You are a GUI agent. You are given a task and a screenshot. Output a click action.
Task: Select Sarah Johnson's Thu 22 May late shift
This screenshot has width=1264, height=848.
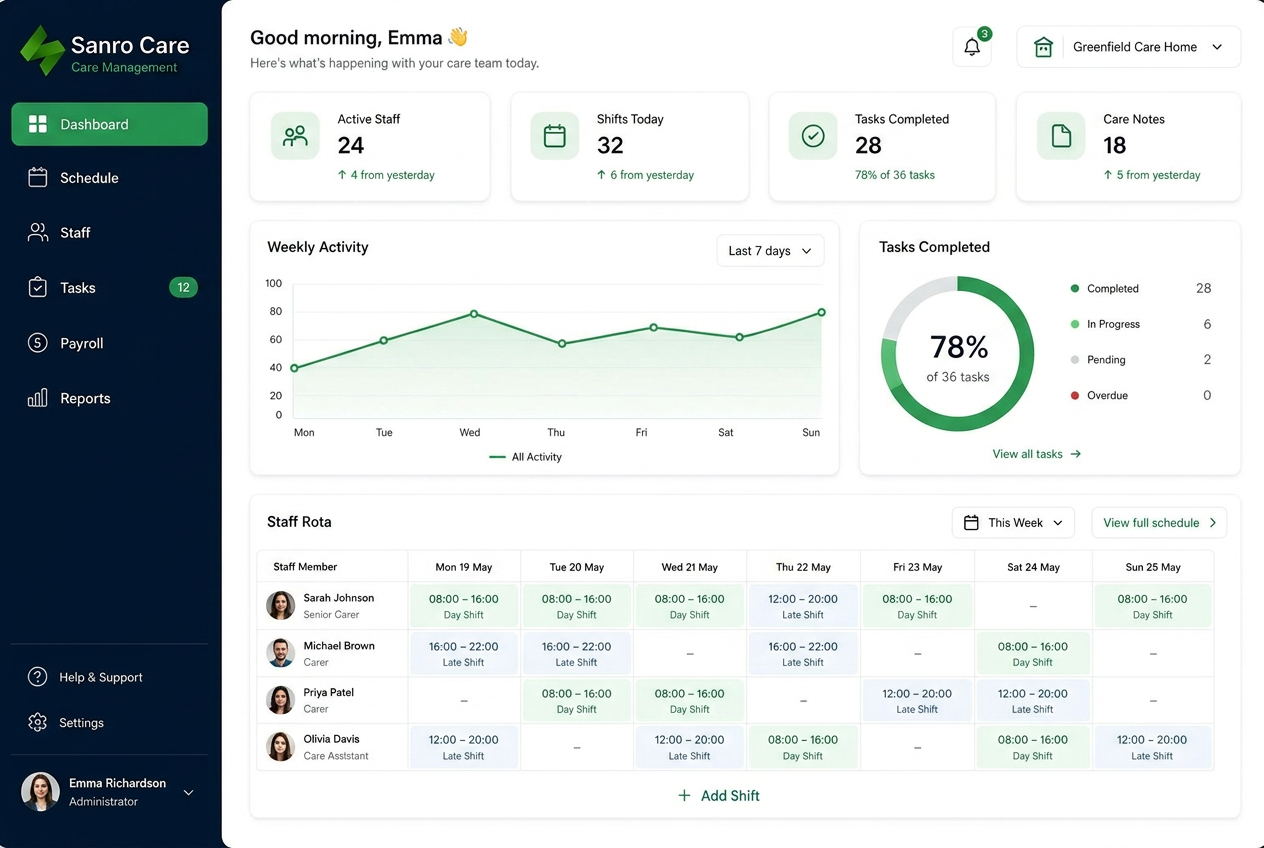(x=803, y=606)
